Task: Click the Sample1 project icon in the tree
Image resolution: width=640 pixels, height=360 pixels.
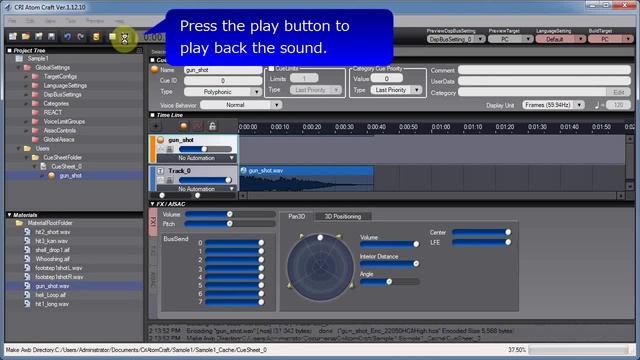Action: point(19,59)
